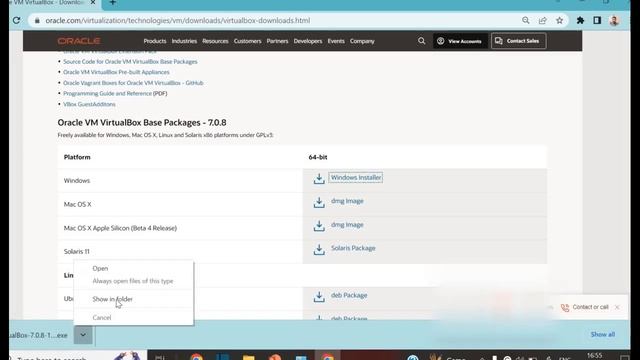
Task: Click download icon beside first deb Package
Action: click(x=319, y=297)
